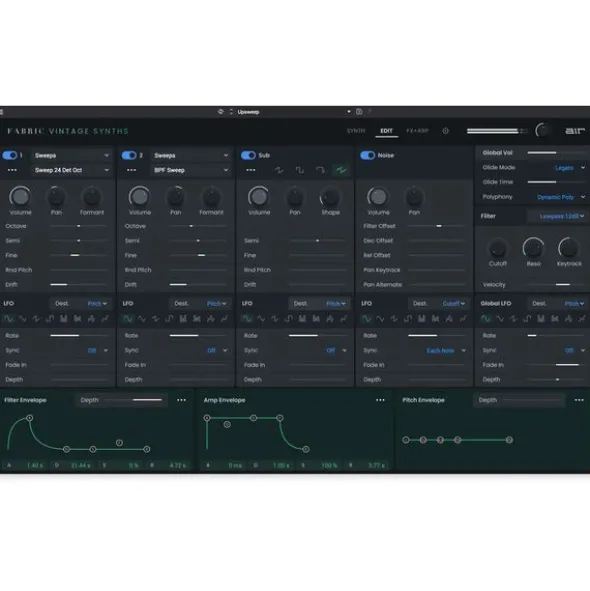The width and height of the screenshot is (590, 591).
Task: Toggle oscillator 1 on/off switch
Action: pyautogui.click(x=10, y=155)
